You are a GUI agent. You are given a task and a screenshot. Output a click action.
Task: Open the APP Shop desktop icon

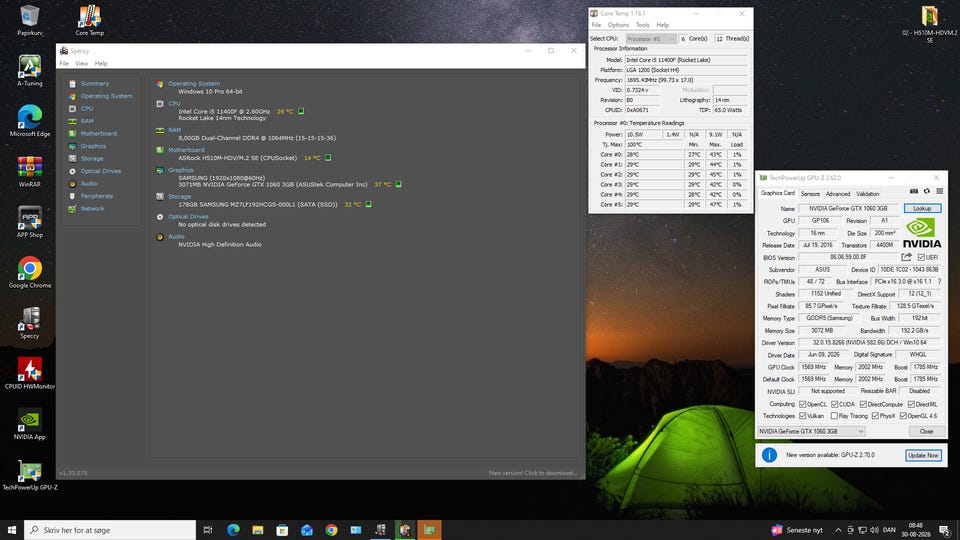29,222
